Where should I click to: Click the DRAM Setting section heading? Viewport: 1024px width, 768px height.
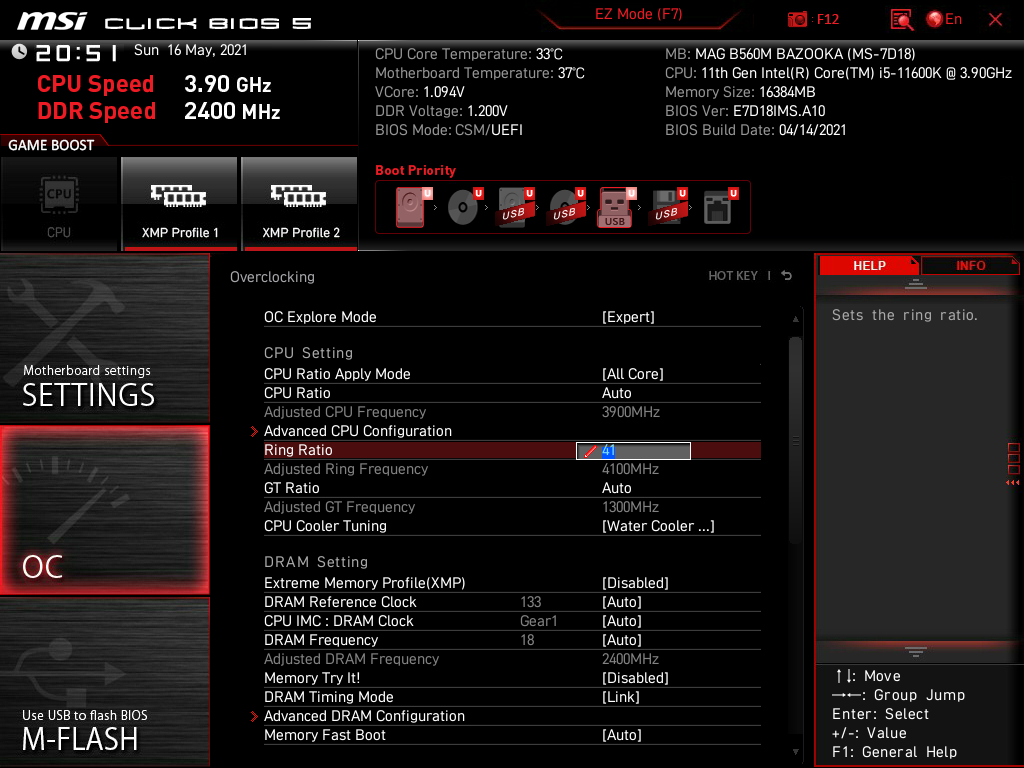tap(316, 562)
